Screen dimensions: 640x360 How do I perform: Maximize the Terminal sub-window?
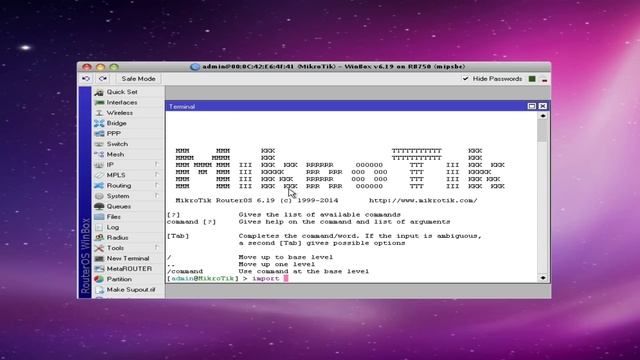[532, 106]
